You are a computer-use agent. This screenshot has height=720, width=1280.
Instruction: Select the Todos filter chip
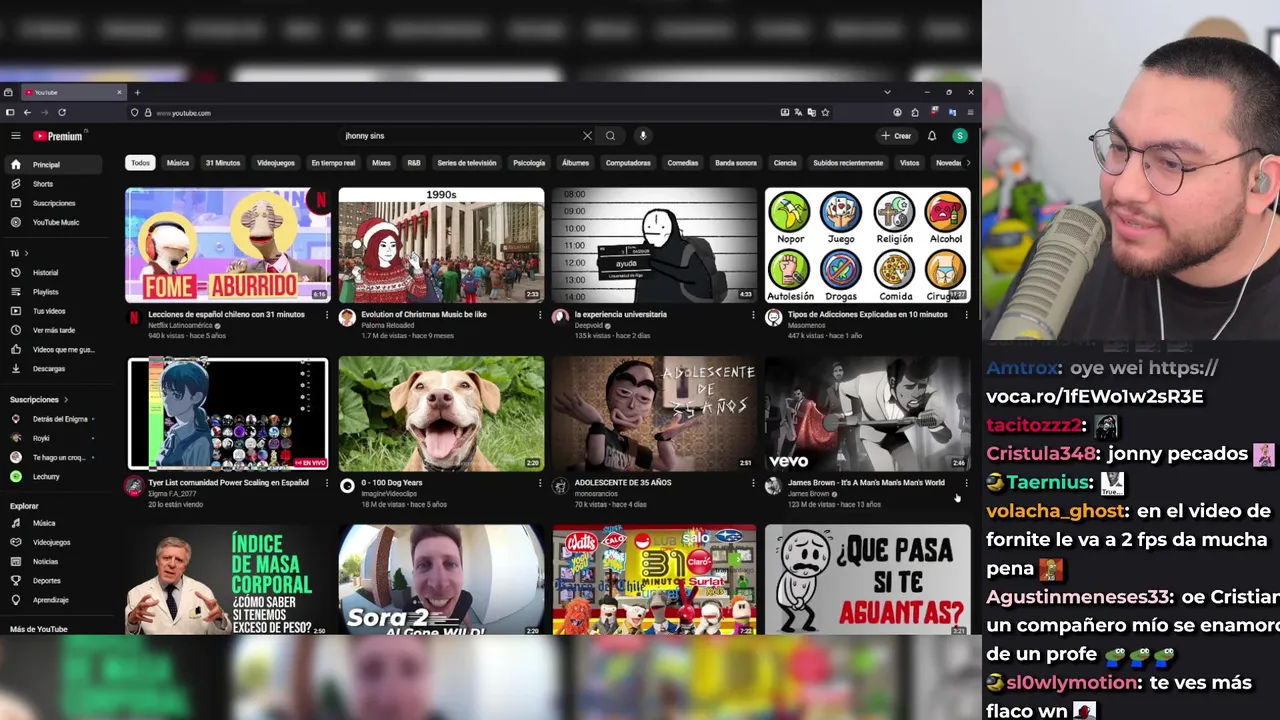point(140,163)
